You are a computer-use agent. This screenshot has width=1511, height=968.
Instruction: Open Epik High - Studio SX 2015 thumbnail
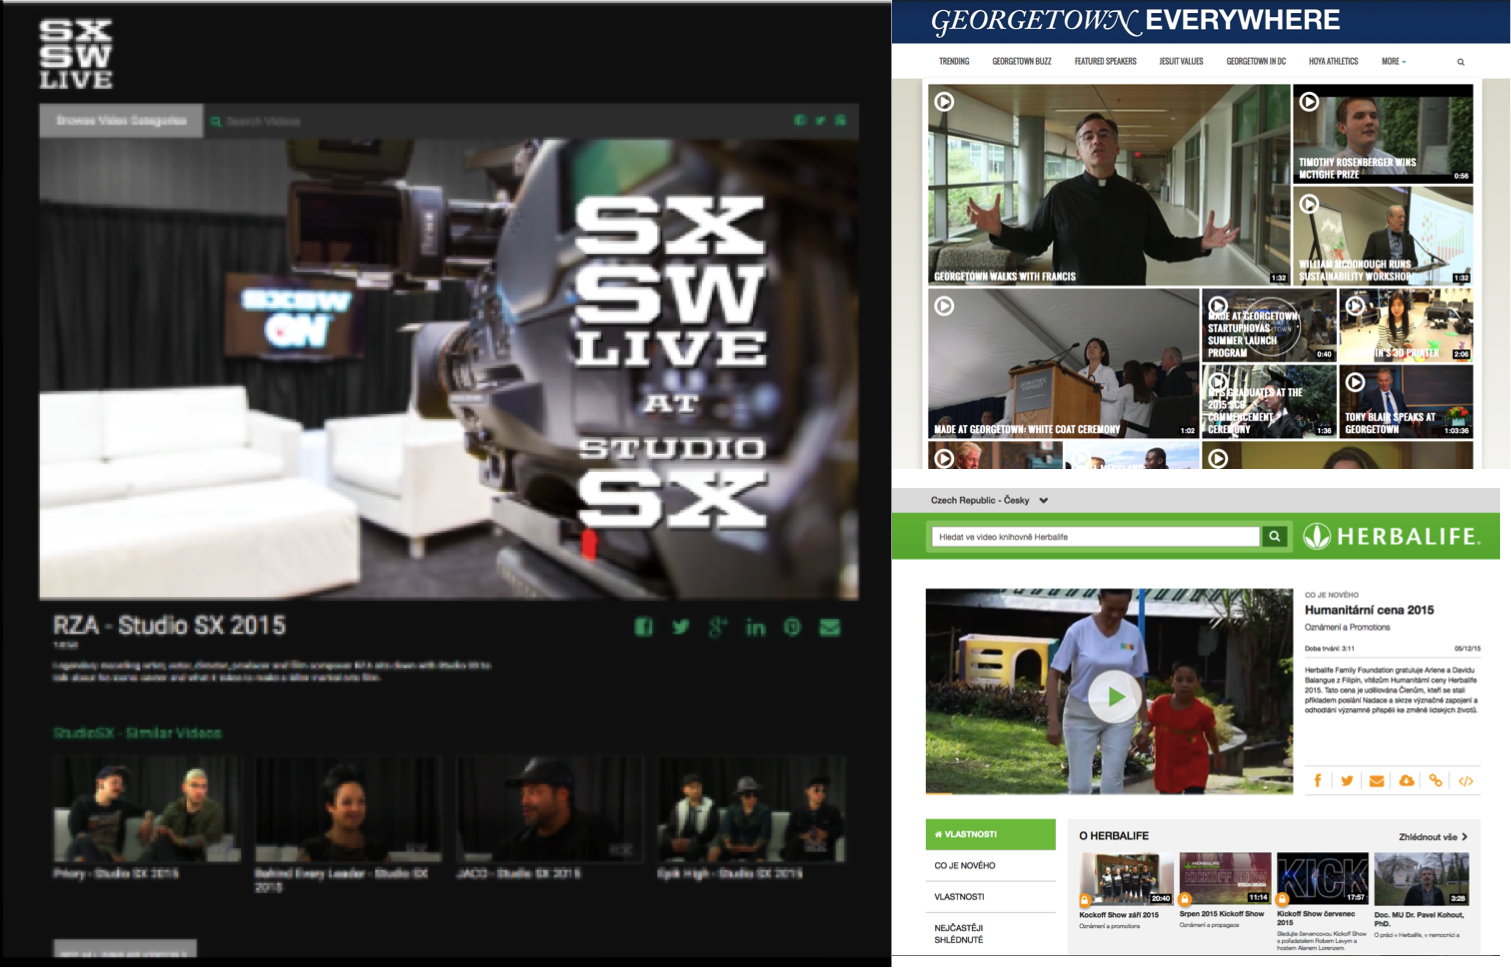[x=752, y=809]
